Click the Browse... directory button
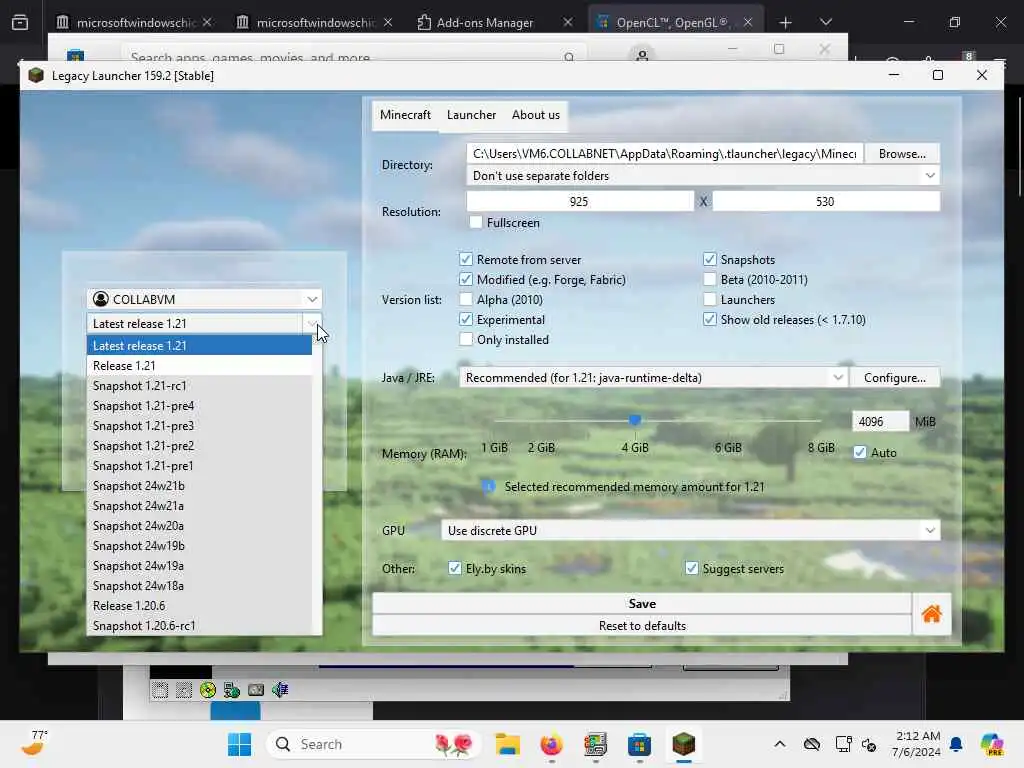The height and width of the screenshot is (768, 1024). [x=902, y=154]
